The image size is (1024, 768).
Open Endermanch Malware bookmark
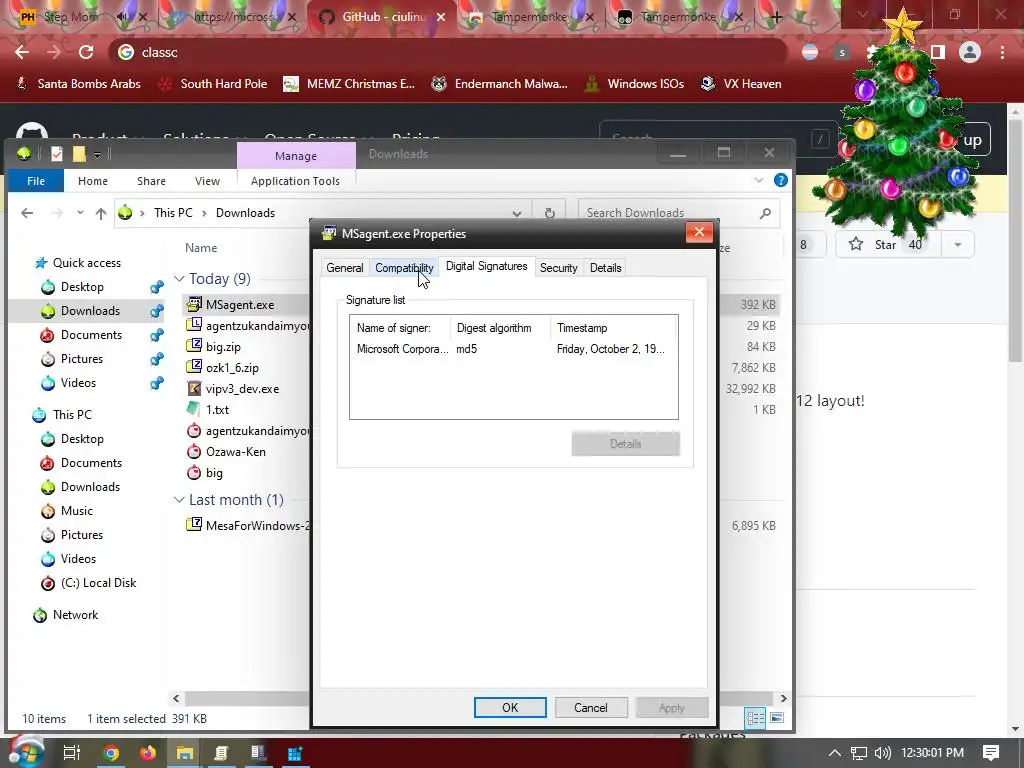pyautogui.click(x=500, y=84)
